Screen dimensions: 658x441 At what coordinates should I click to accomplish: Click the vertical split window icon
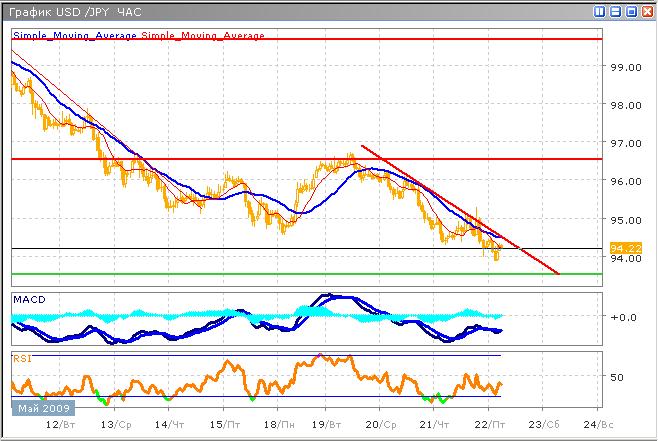point(598,10)
